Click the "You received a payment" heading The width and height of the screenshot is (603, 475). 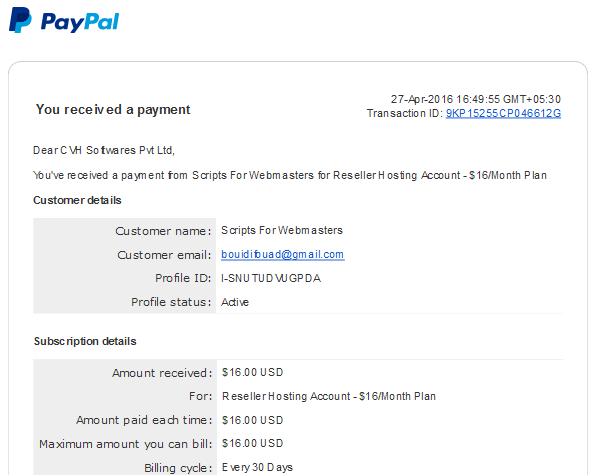[113, 110]
